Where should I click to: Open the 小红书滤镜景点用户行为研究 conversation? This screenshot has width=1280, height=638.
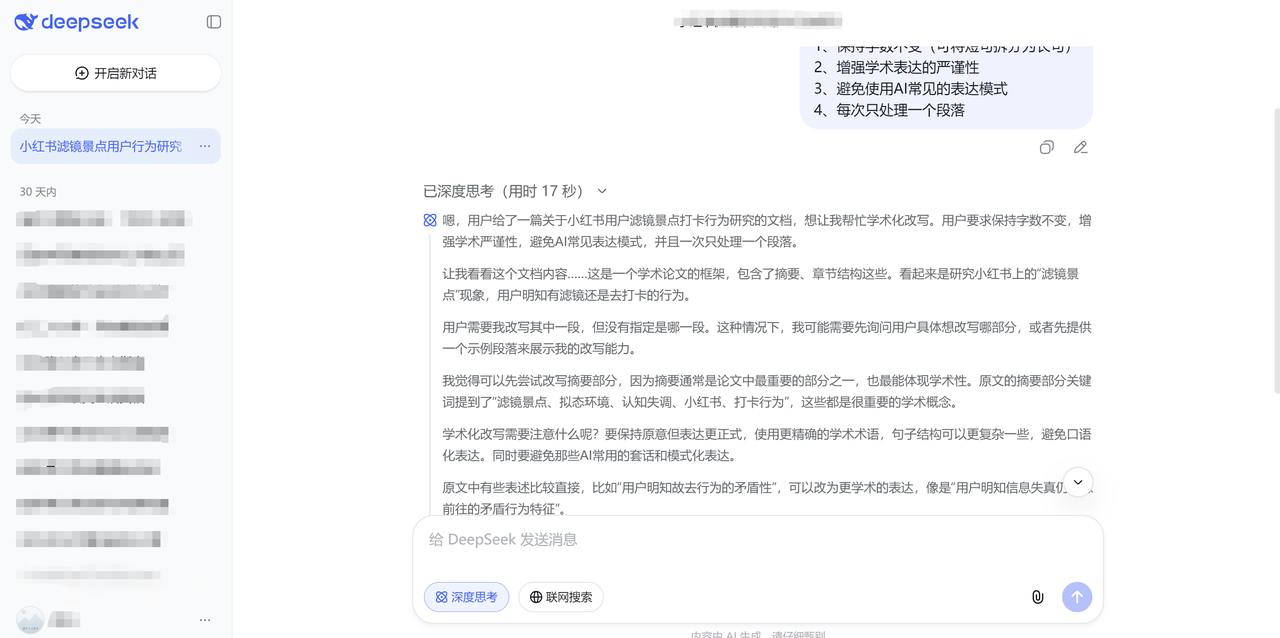pos(101,146)
